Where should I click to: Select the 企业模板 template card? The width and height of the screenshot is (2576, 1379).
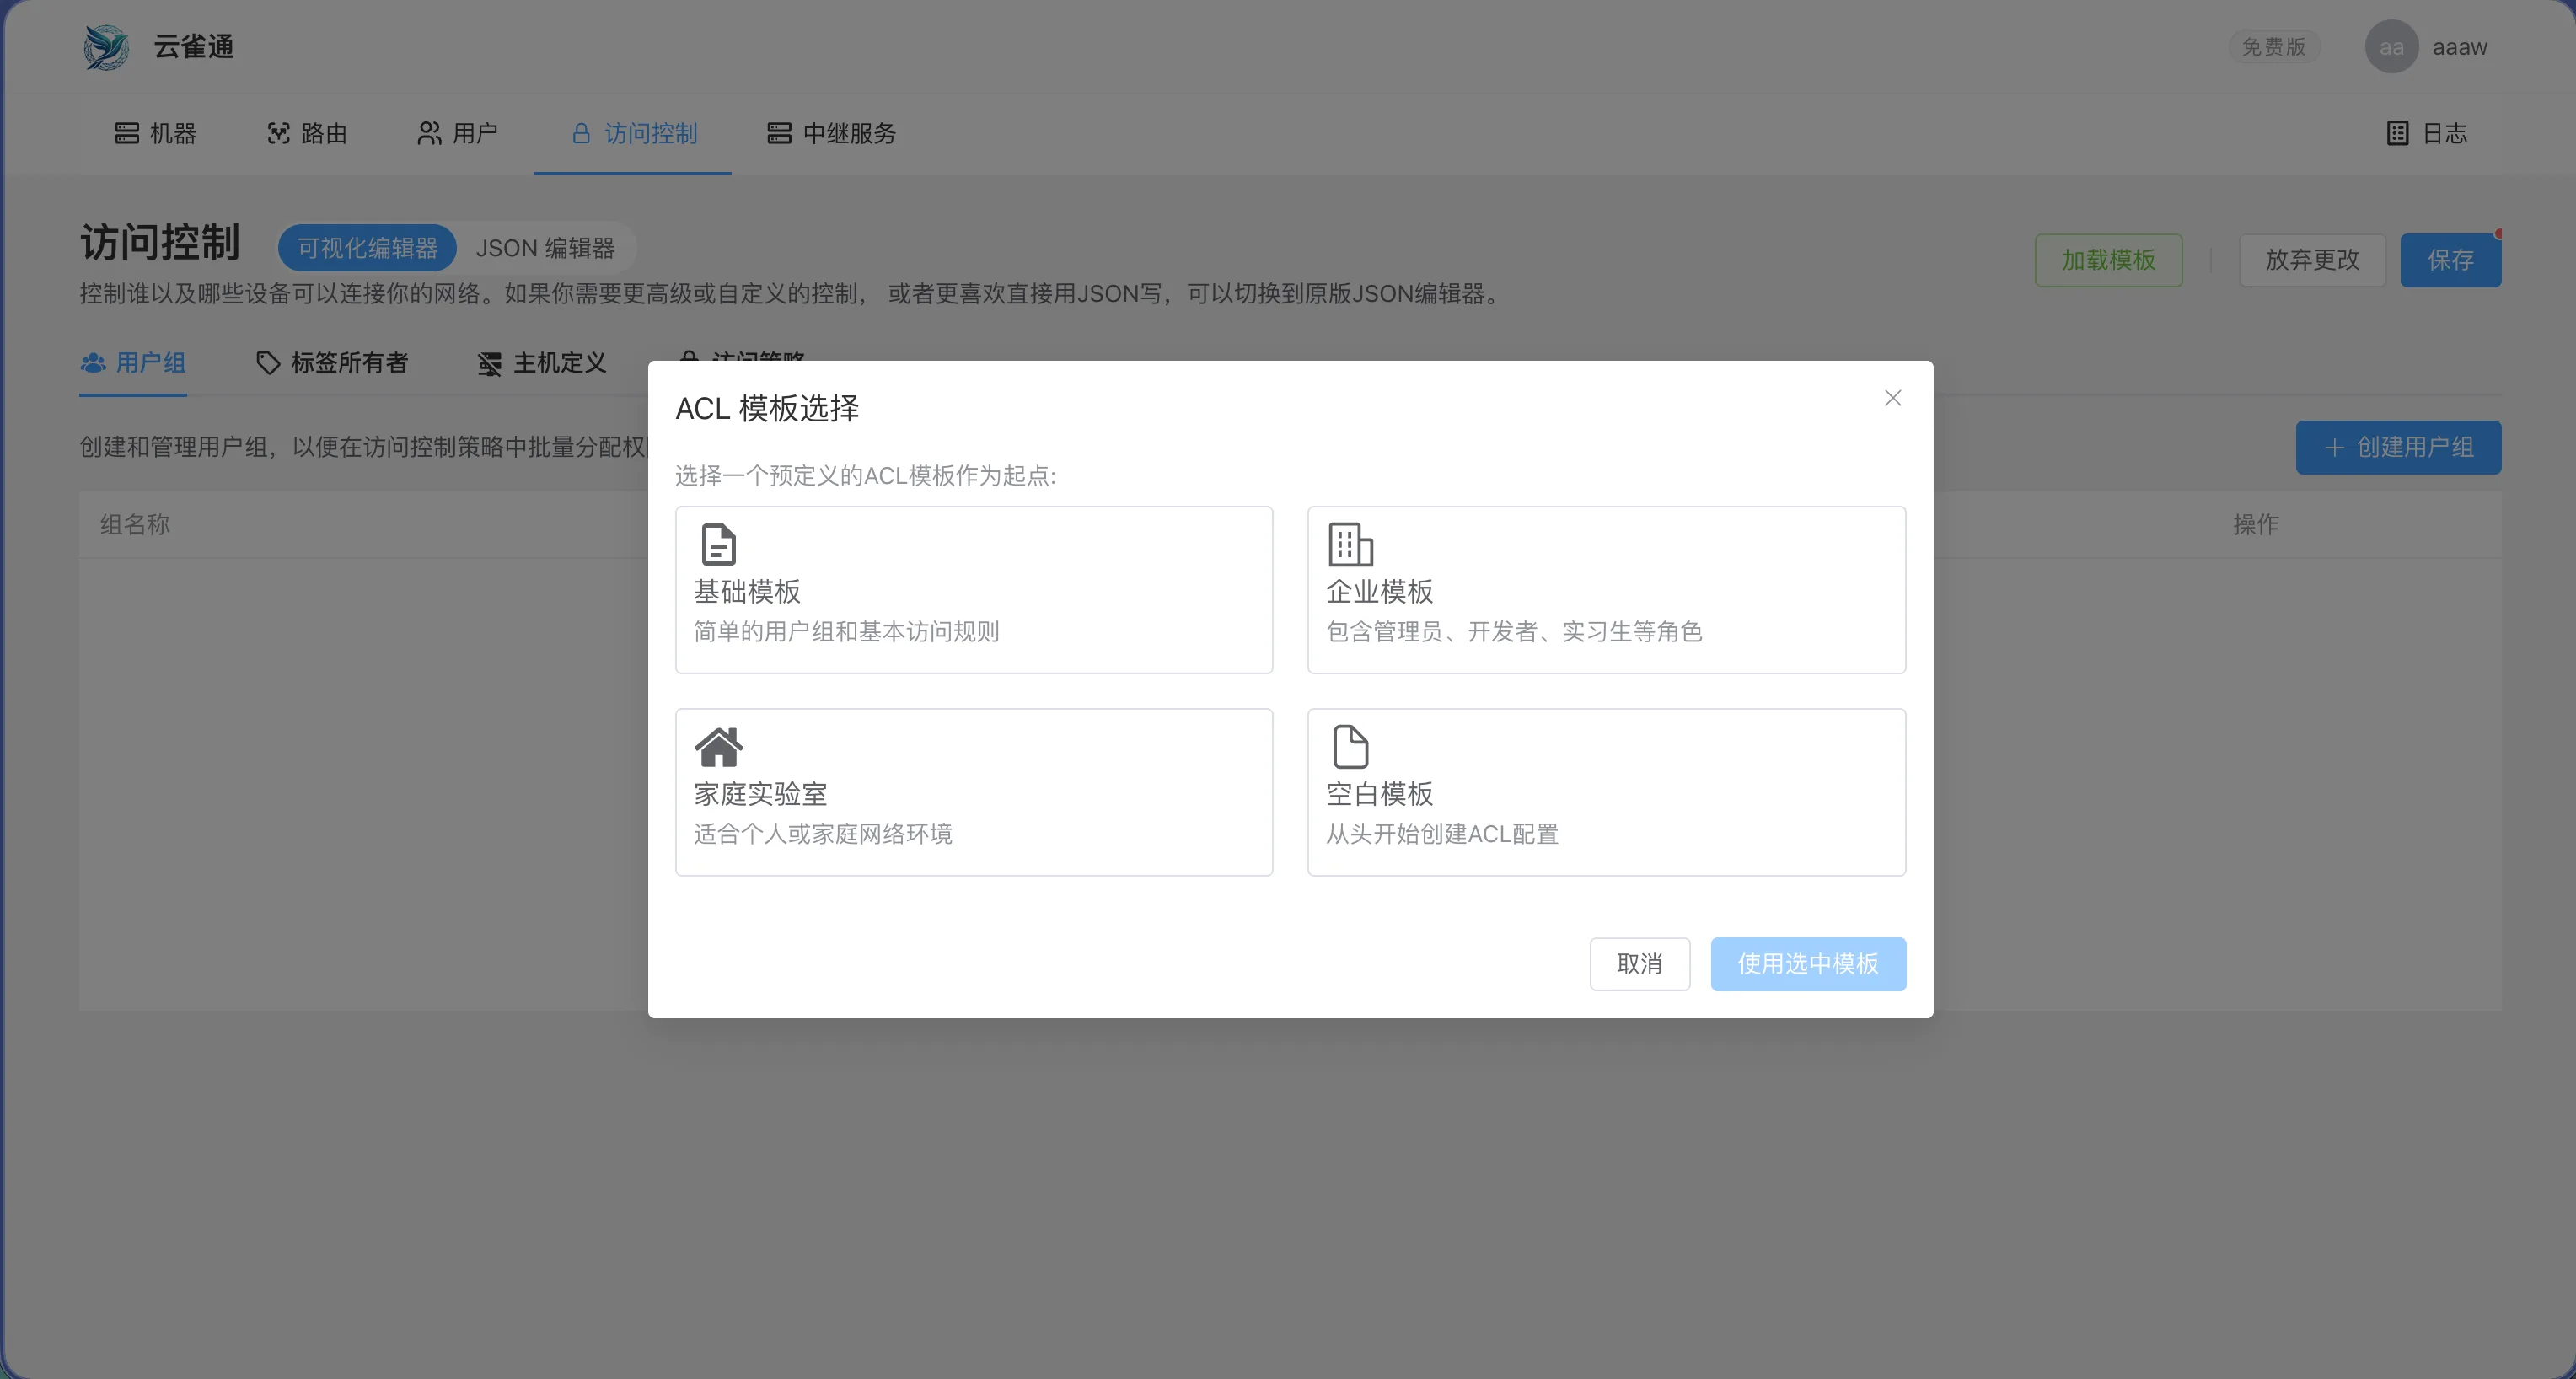pyautogui.click(x=1605, y=590)
